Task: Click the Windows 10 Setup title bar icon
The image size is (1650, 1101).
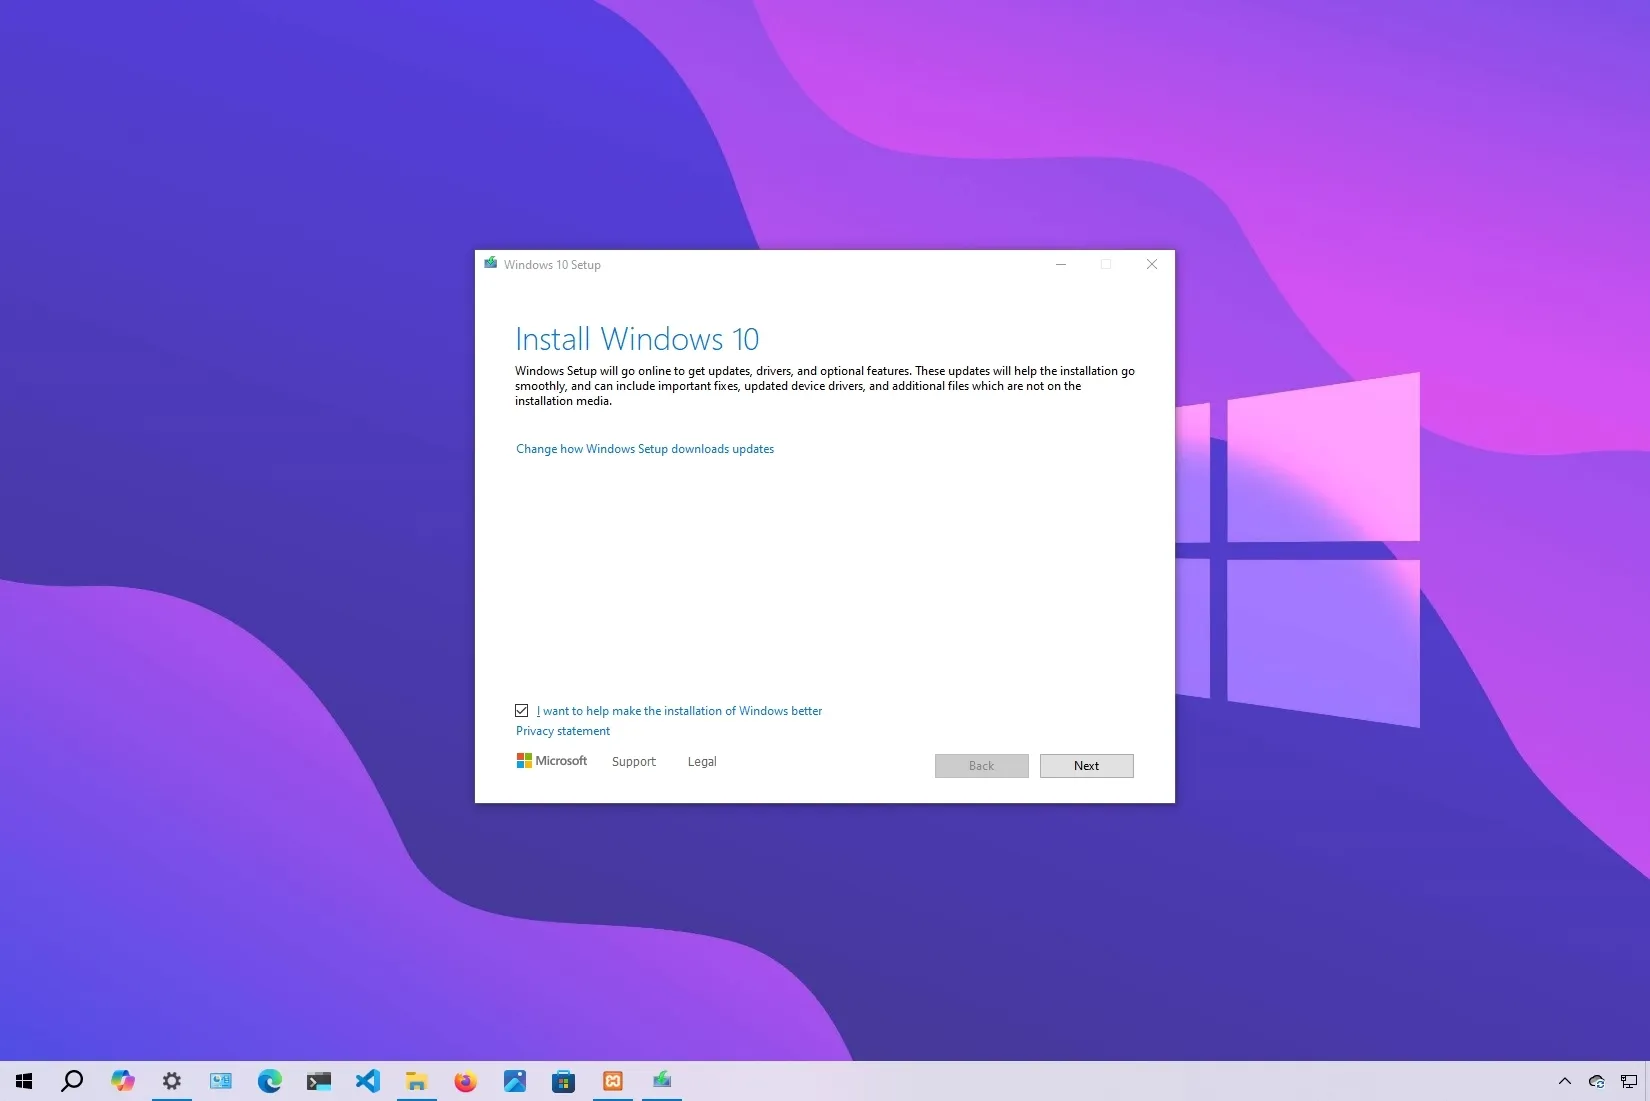Action: coord(490,264)
